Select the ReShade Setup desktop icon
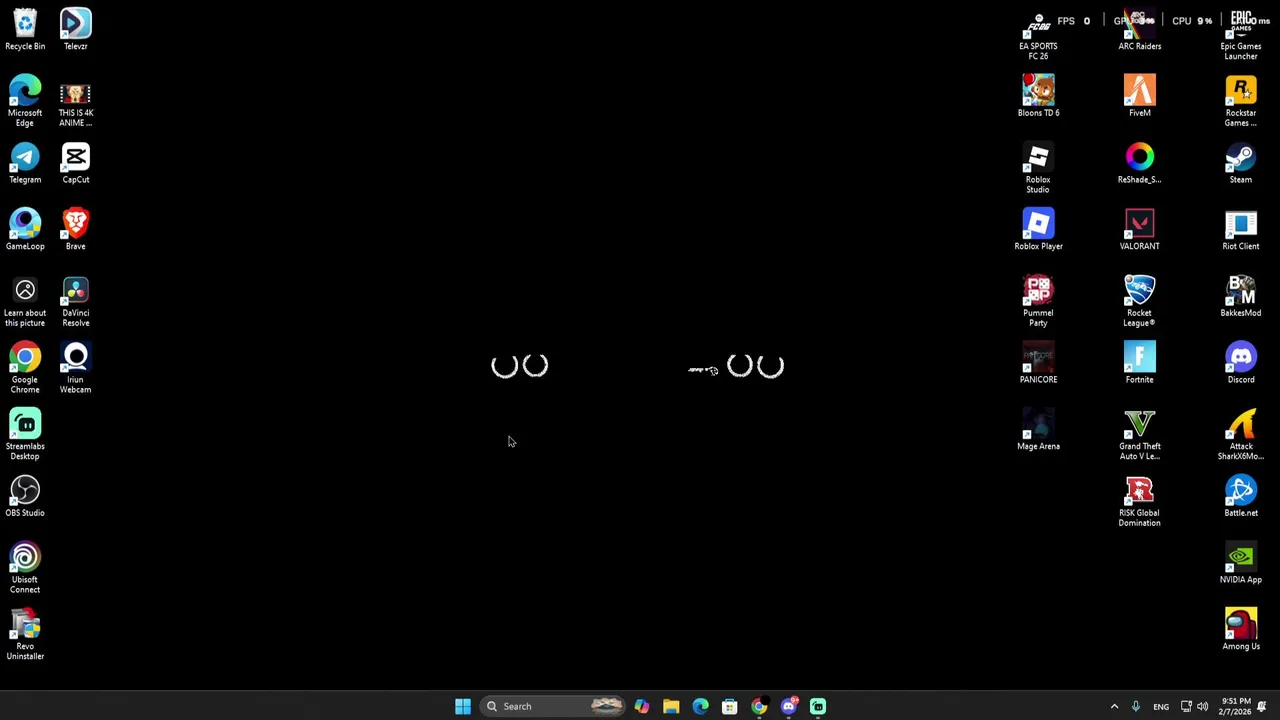This screenshot has width=1280, height=720. click(1140, 162)
